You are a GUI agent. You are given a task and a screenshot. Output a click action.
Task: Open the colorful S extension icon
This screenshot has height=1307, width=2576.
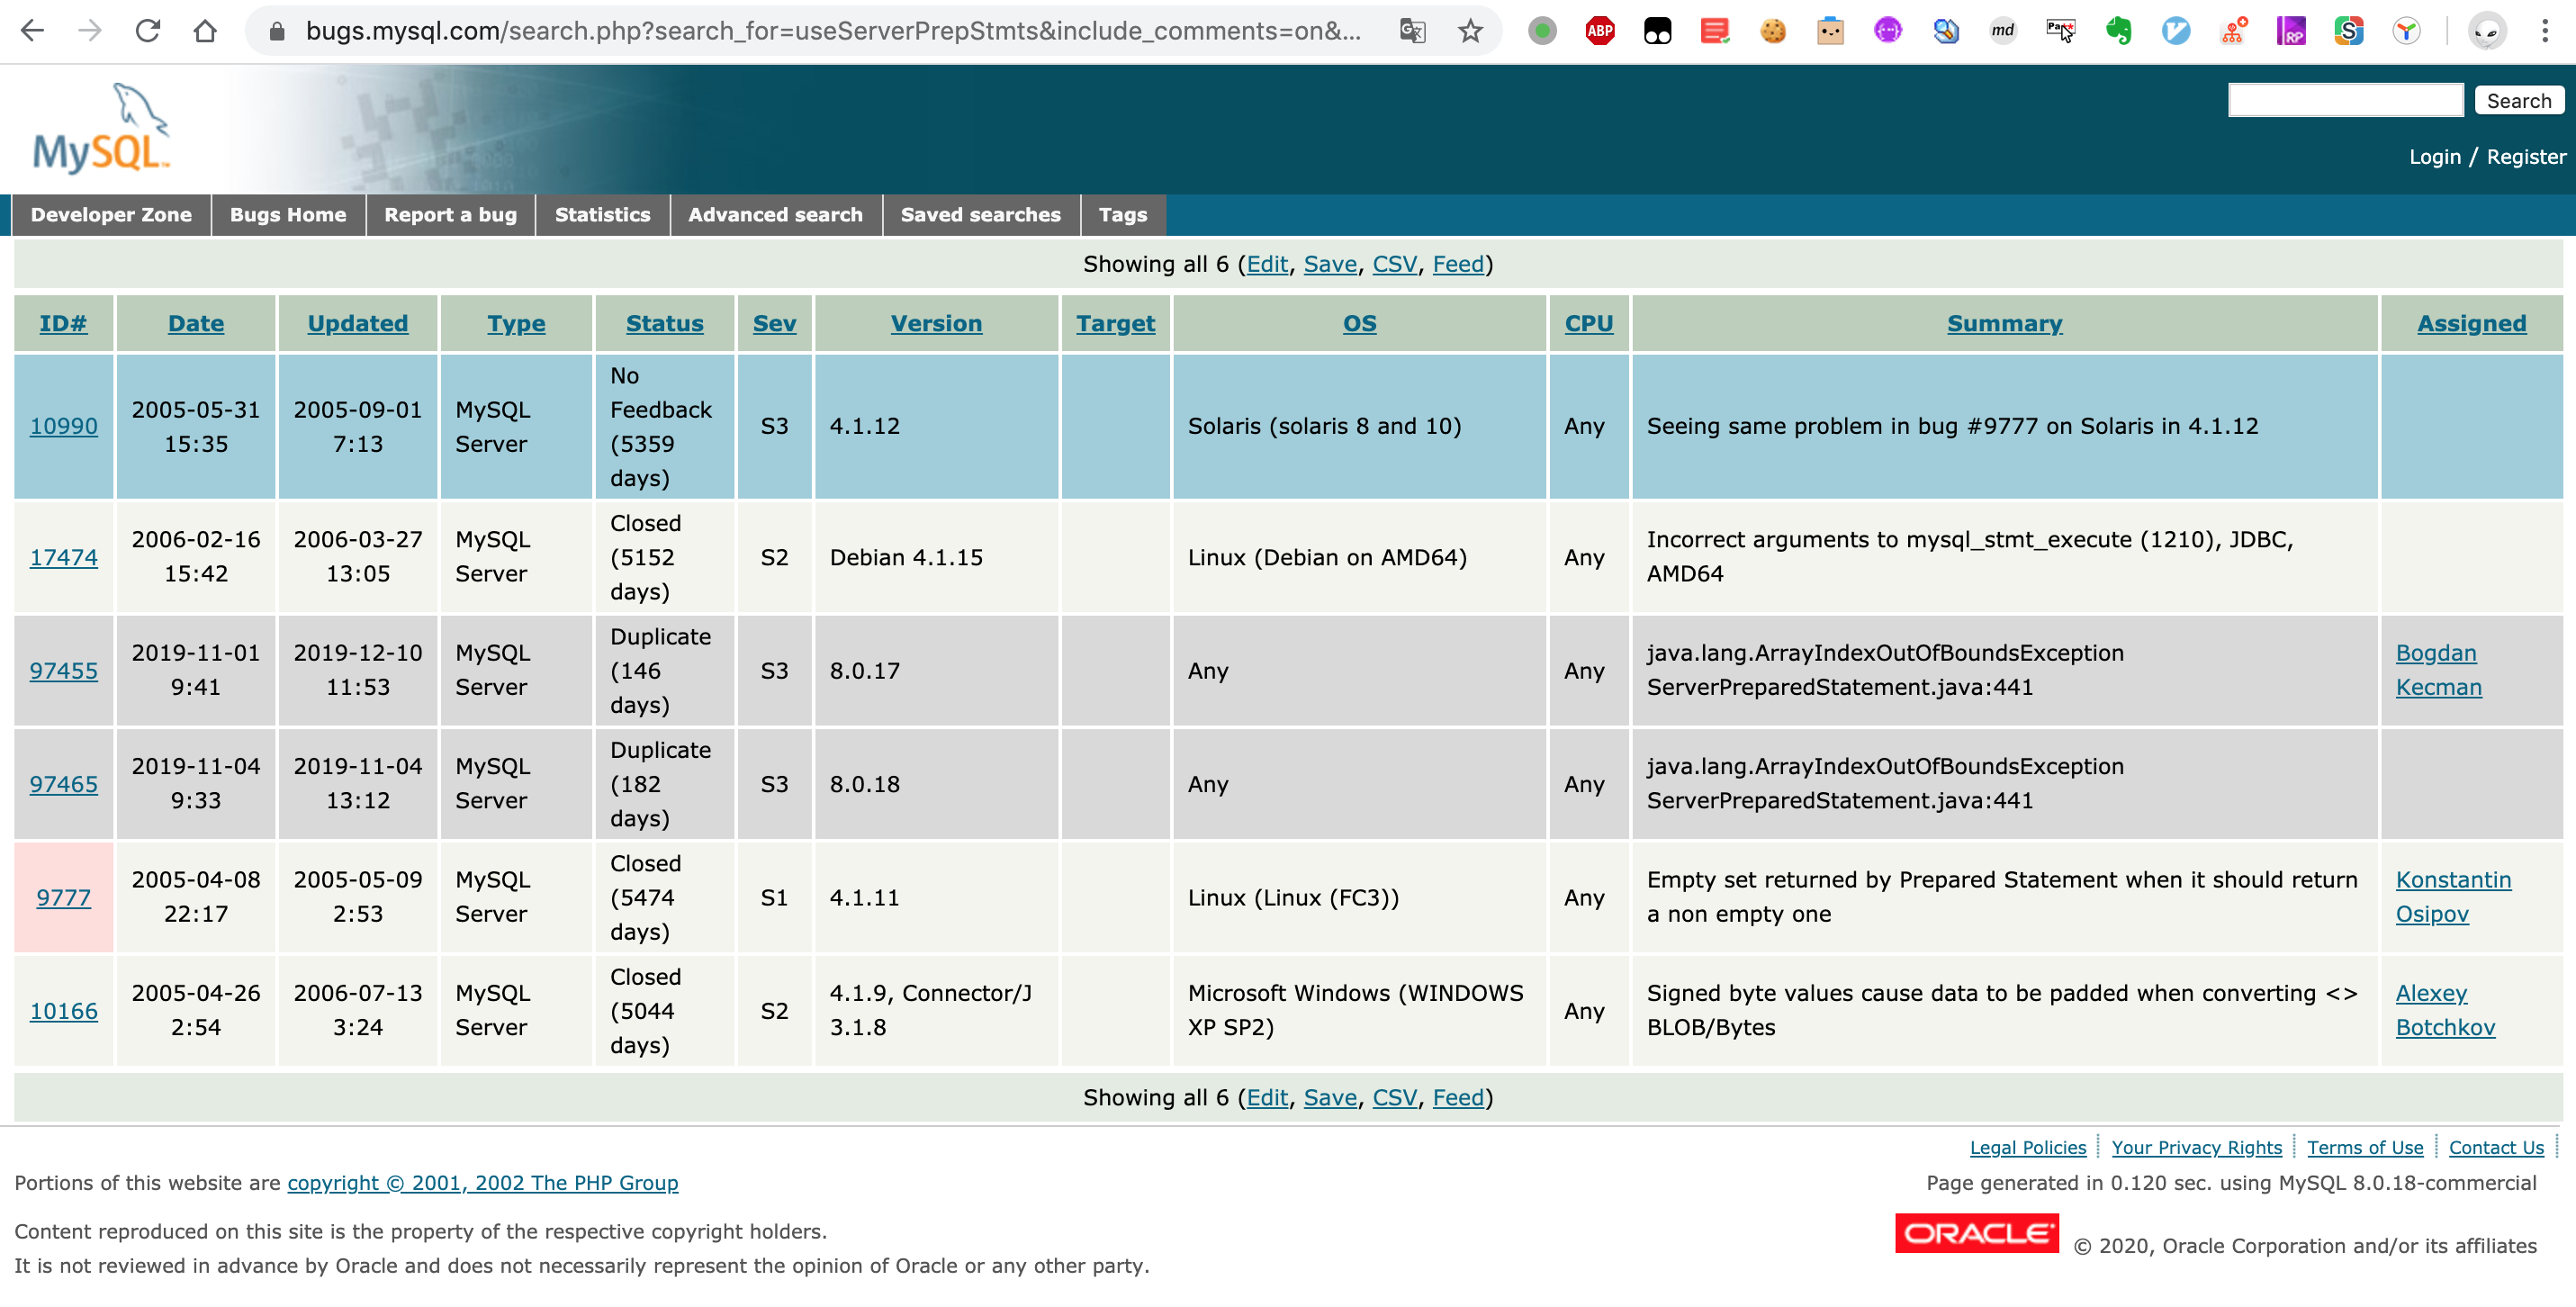[2349, 31]
